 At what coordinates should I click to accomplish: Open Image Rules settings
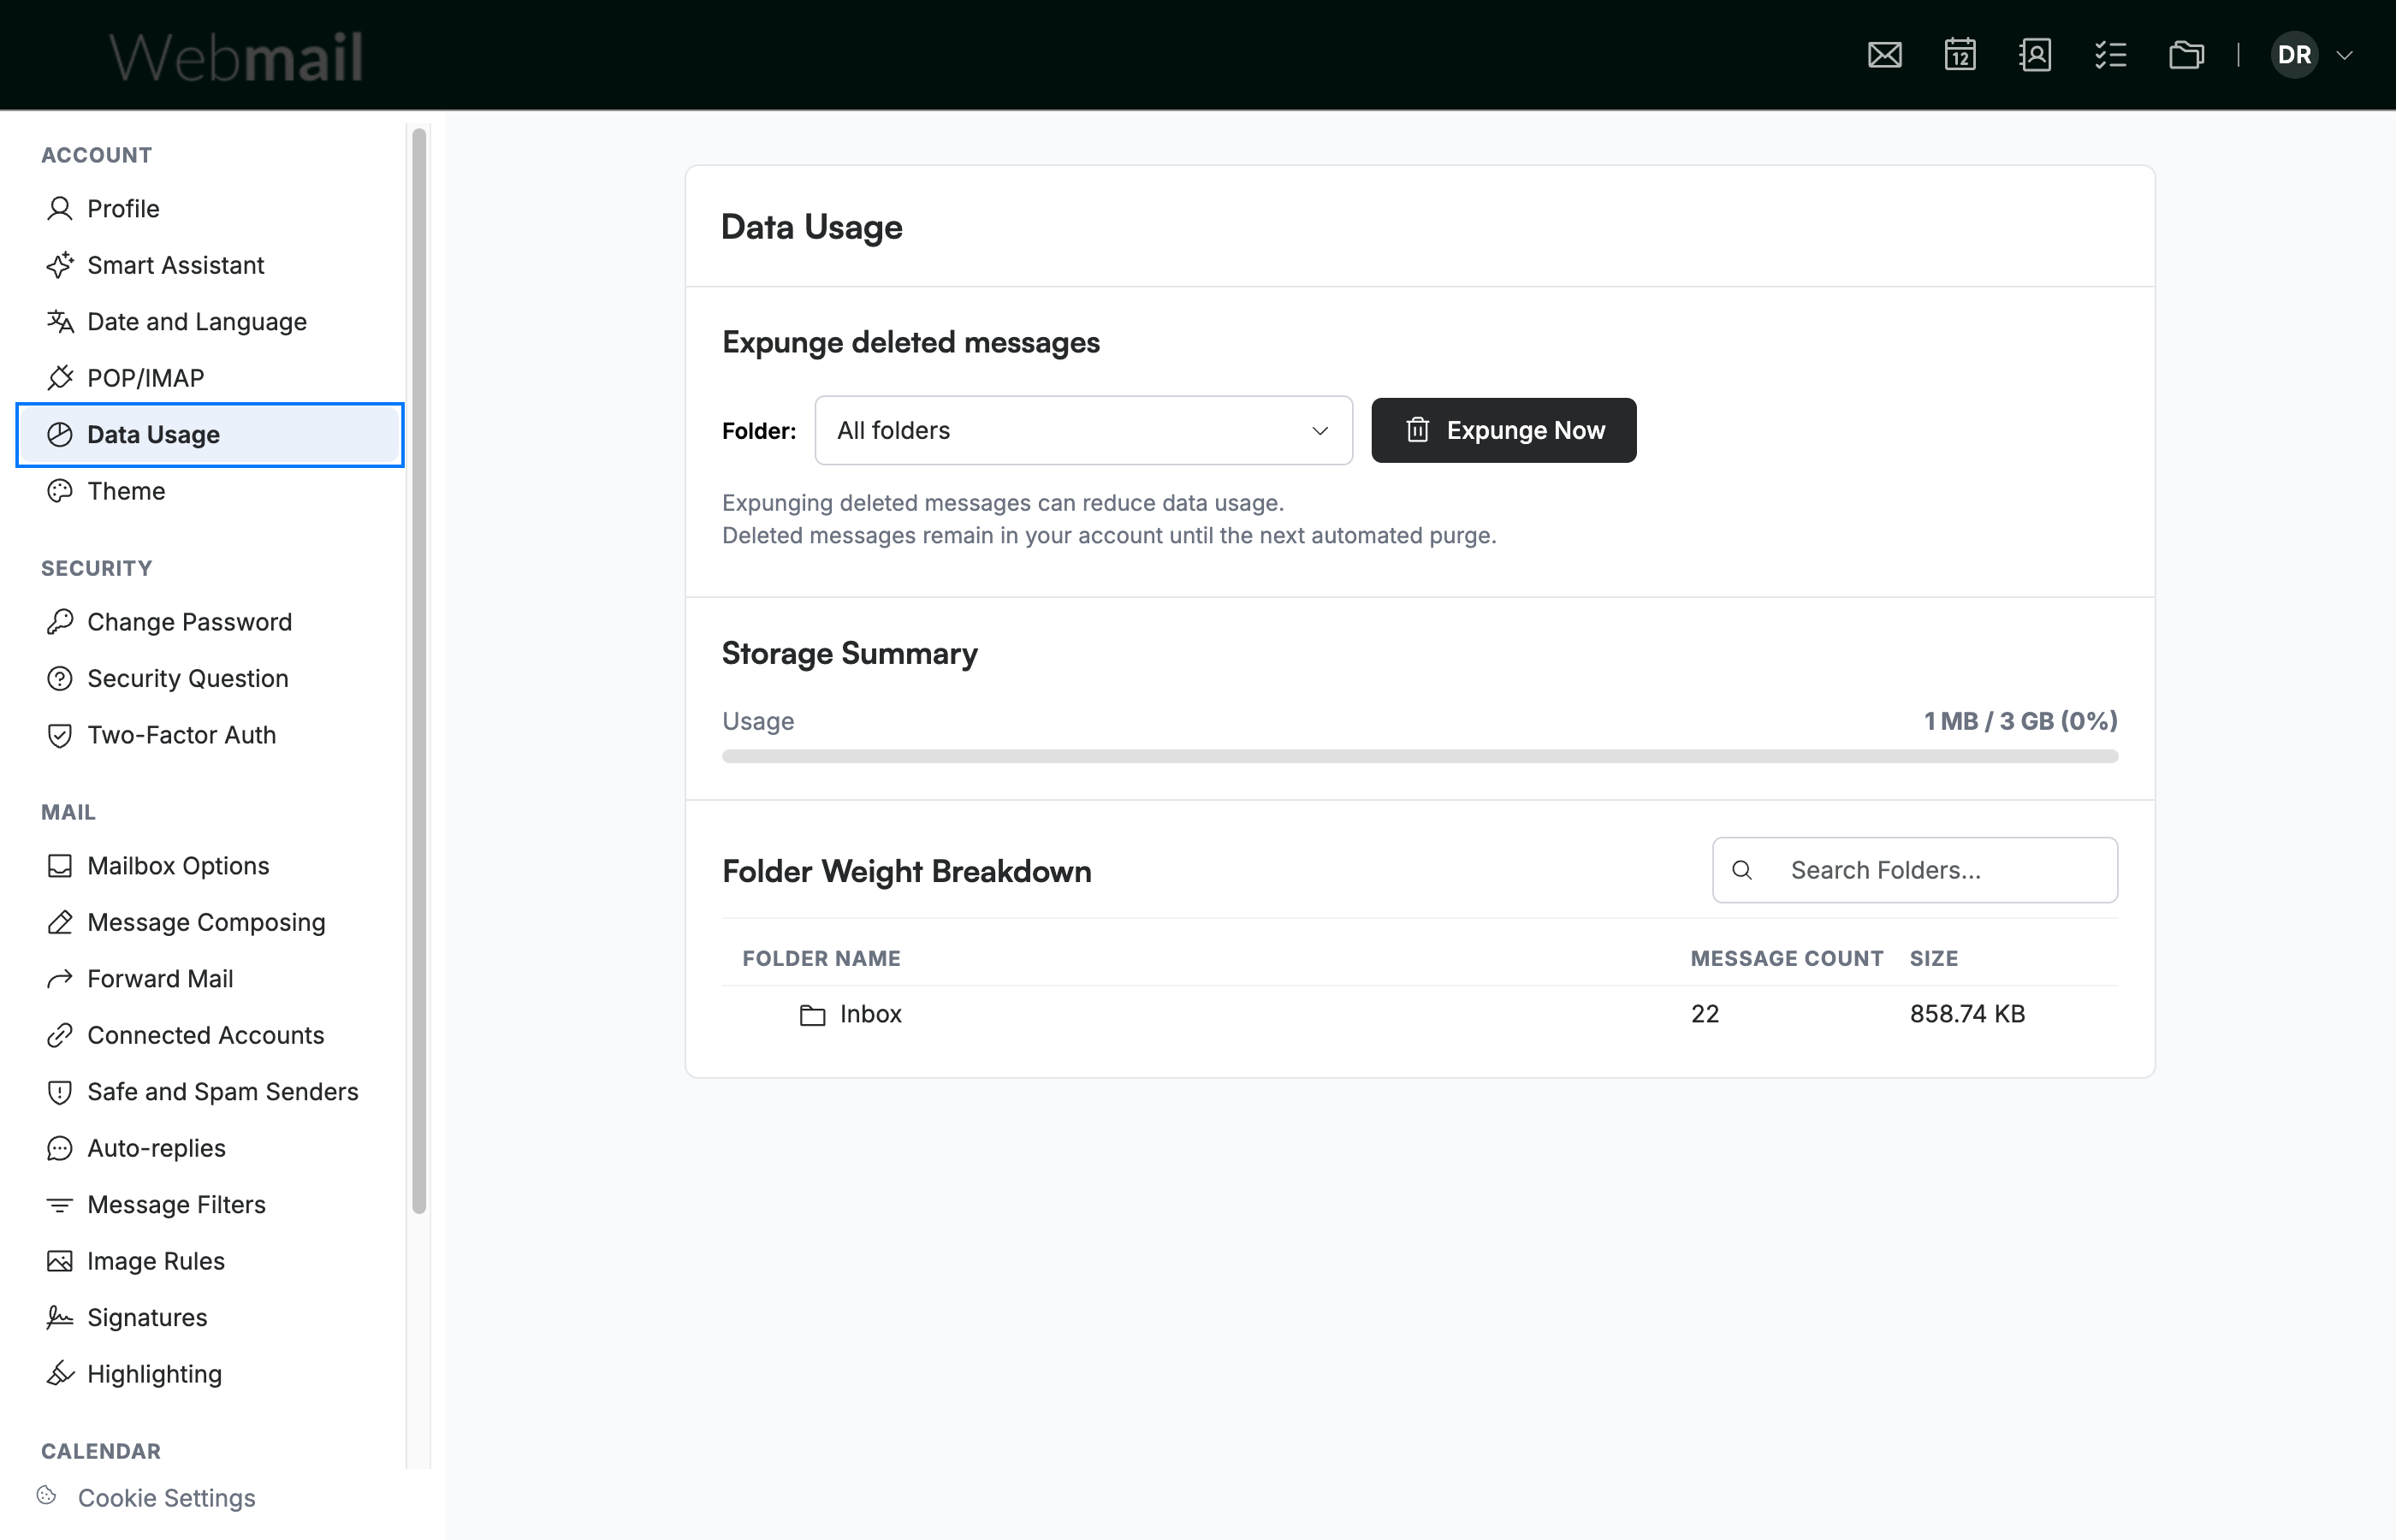coord(210,1261)
